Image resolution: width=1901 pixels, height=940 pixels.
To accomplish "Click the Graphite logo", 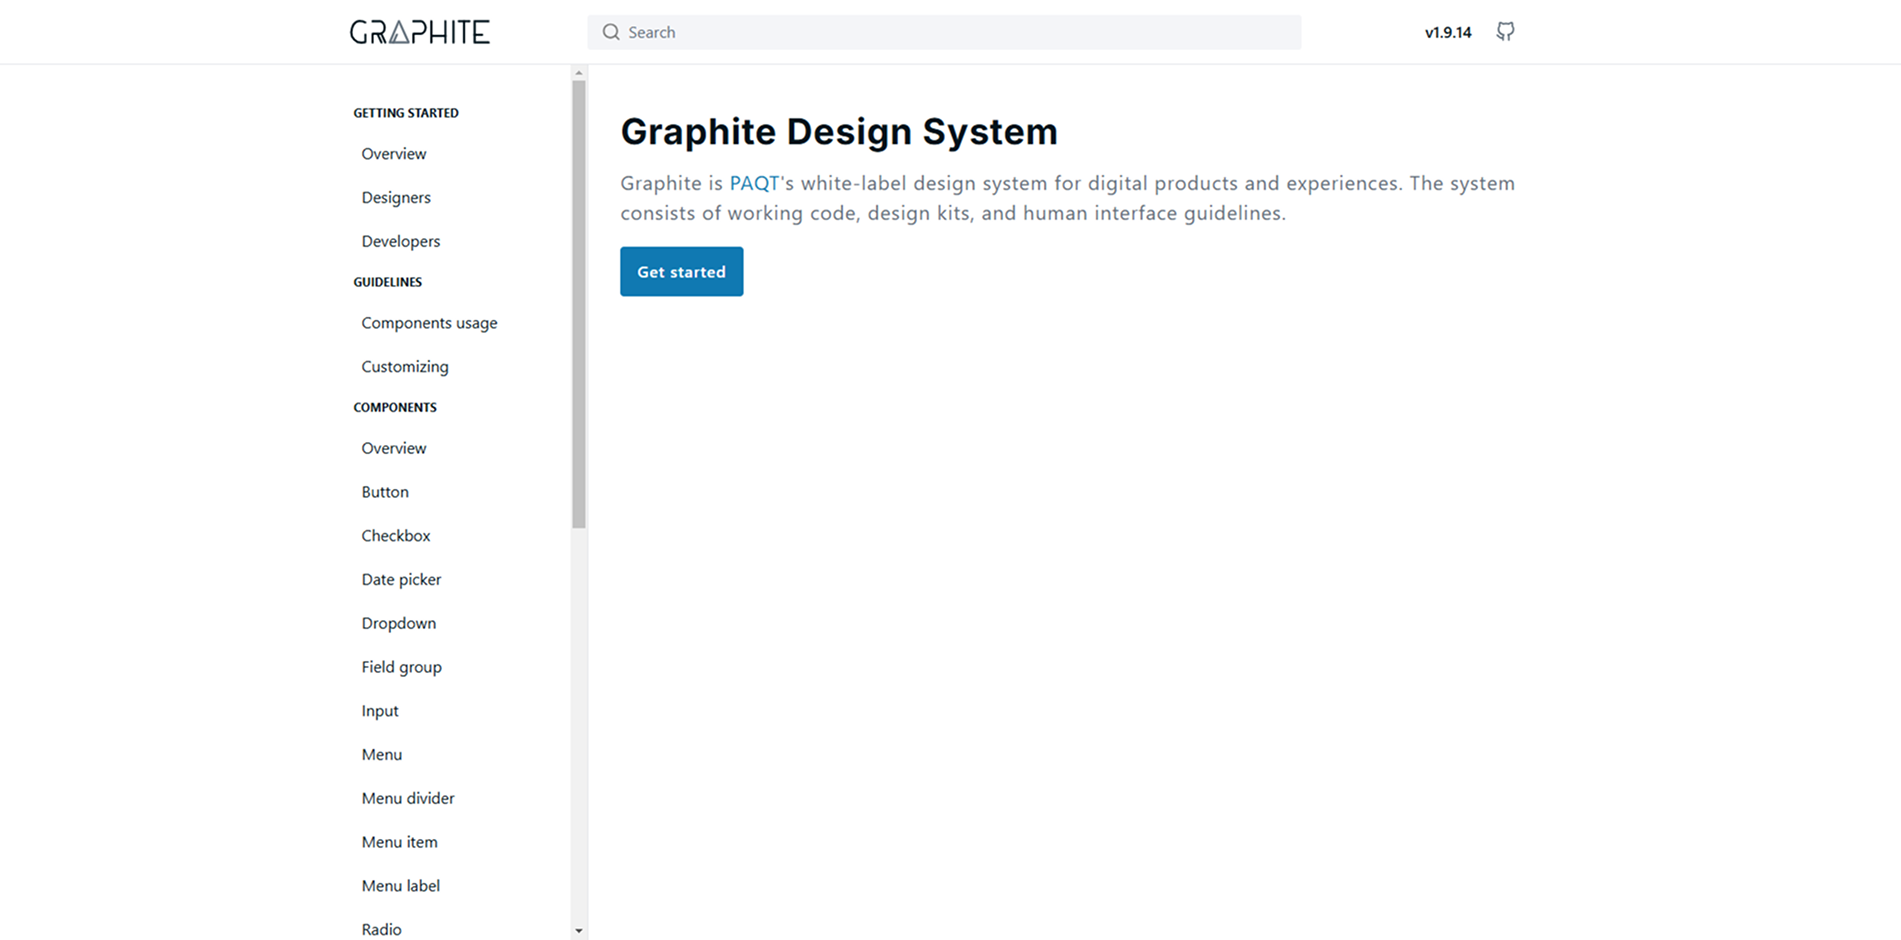I will pyautogui.click(x=420, y=32).
